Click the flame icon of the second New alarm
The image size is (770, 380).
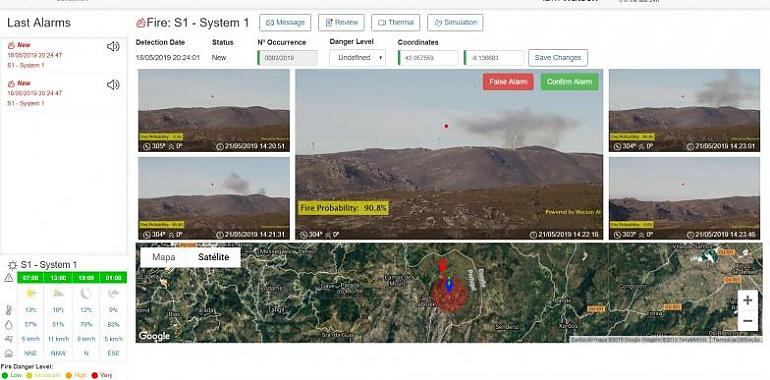11,83
